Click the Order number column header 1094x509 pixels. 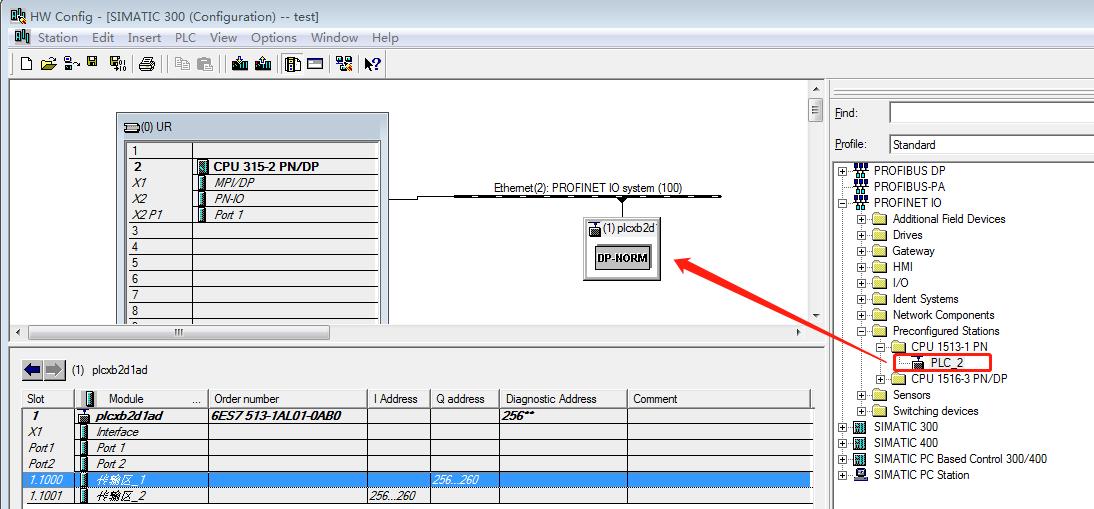287,399
